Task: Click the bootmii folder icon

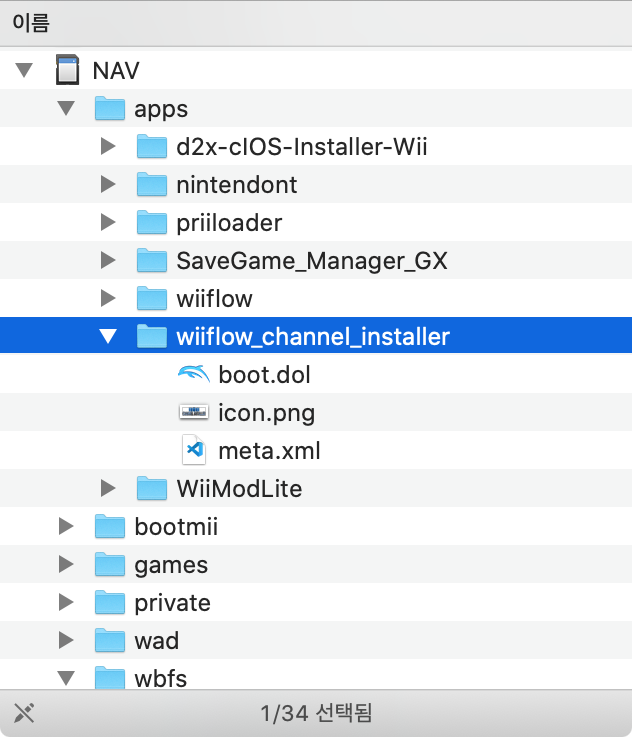Action: pyautogui.click(x=109, y=526)
